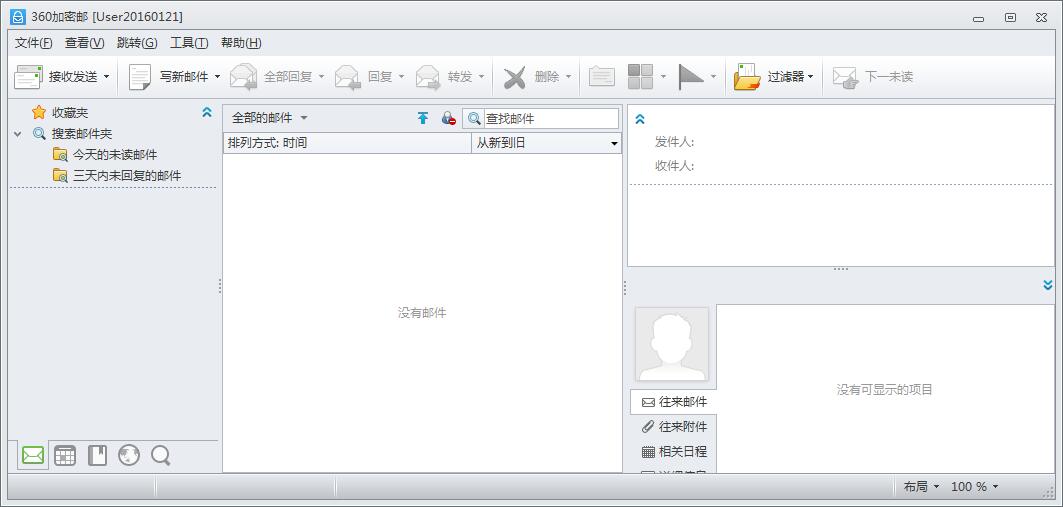Open the address book icon in bottom sidebar
Viewport: 1063px width, 507px height.
click(97, 456)
